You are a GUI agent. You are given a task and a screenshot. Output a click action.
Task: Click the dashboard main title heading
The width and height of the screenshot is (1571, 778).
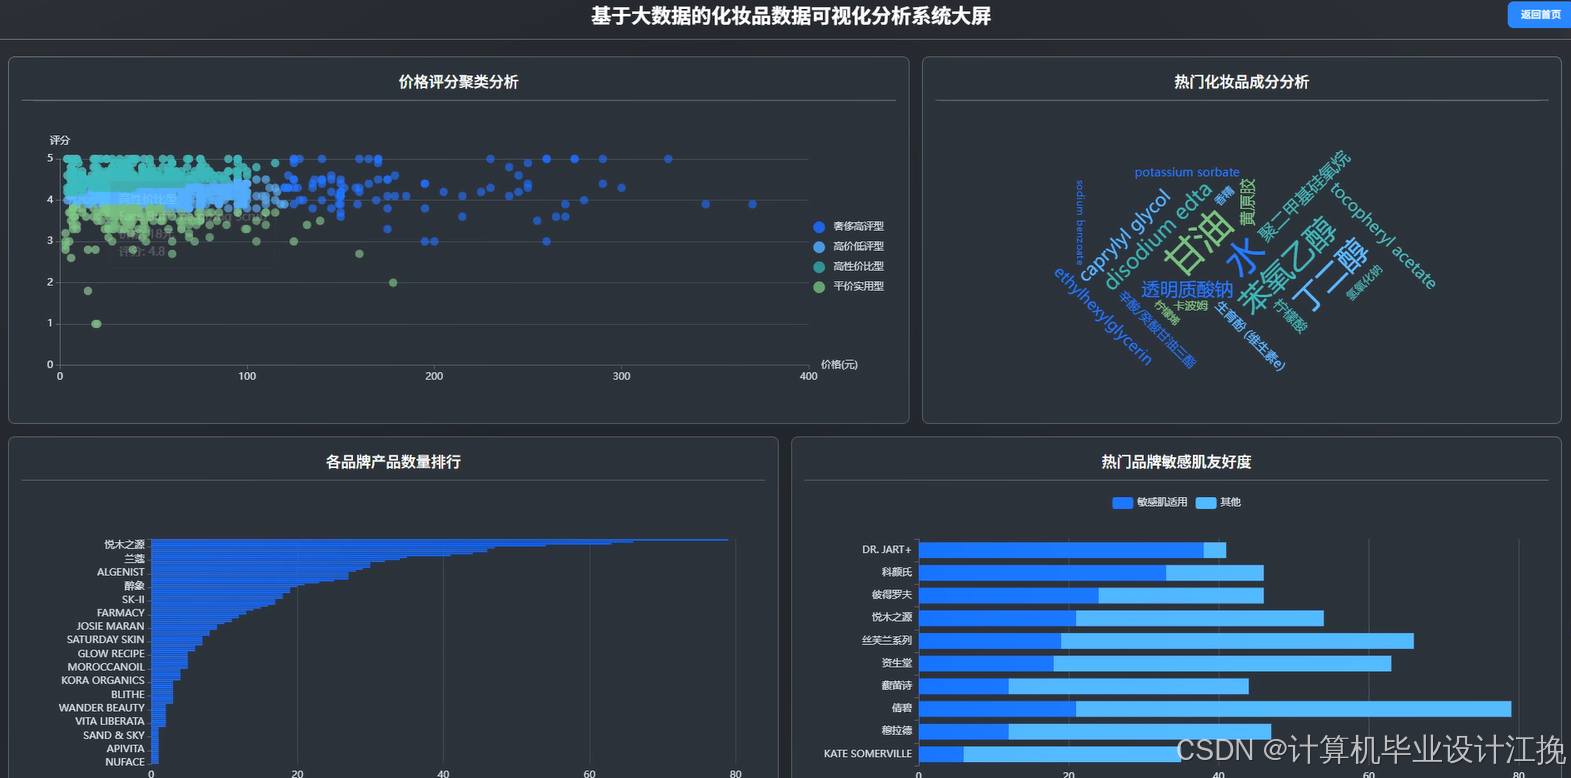pos(790,16)
